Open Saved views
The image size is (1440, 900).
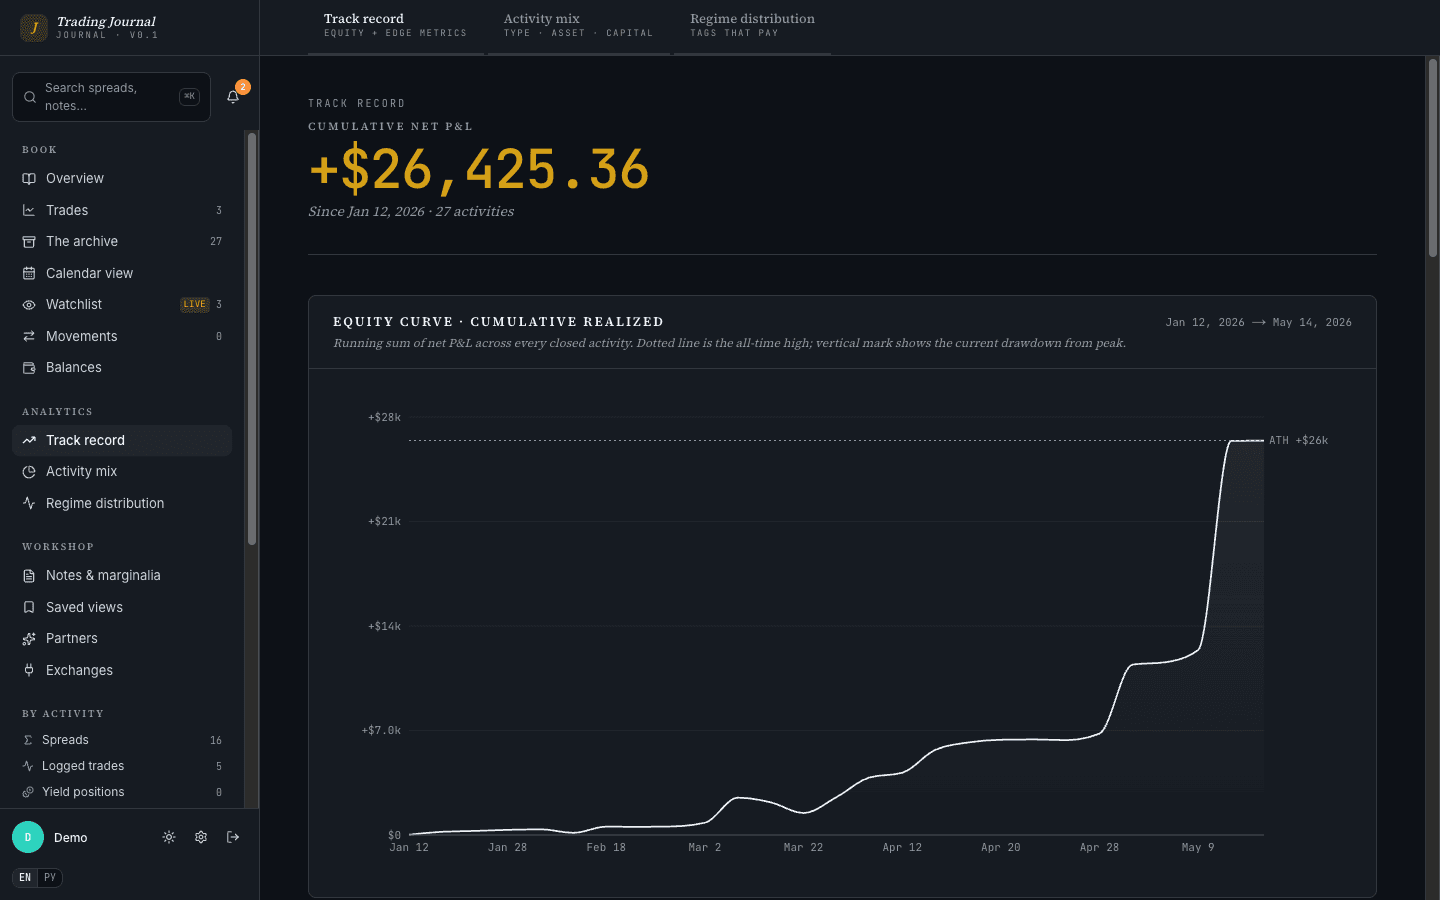click(x=122, y=607)
